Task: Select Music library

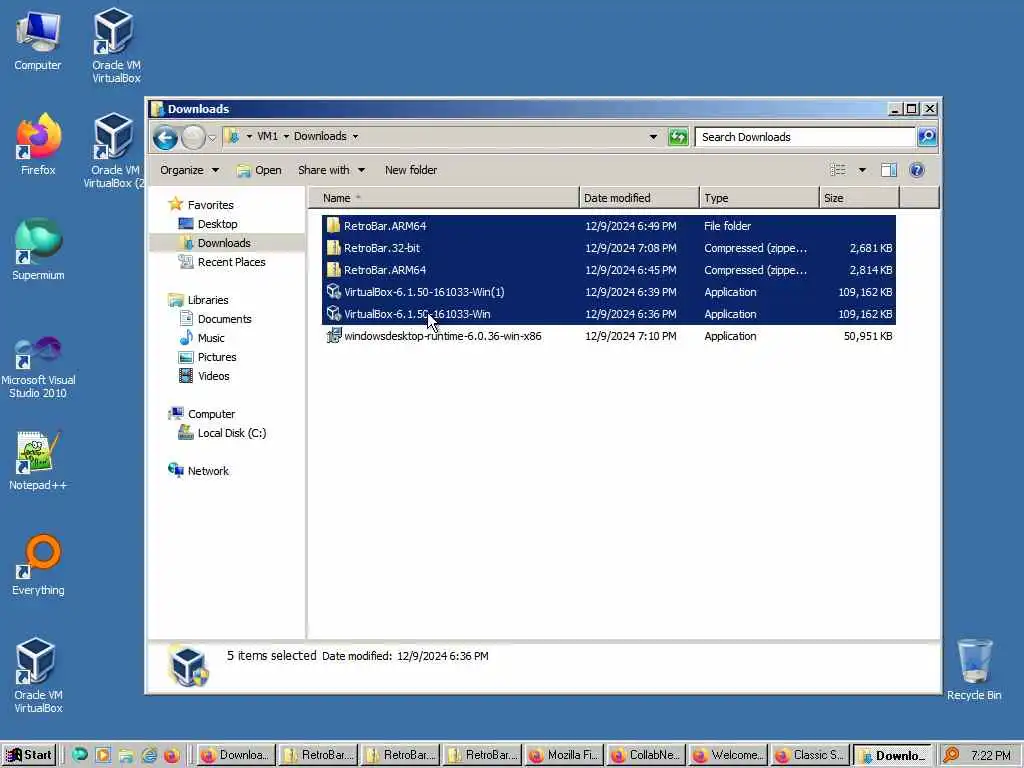Action: pyautogui.click(x=210, y=338)
